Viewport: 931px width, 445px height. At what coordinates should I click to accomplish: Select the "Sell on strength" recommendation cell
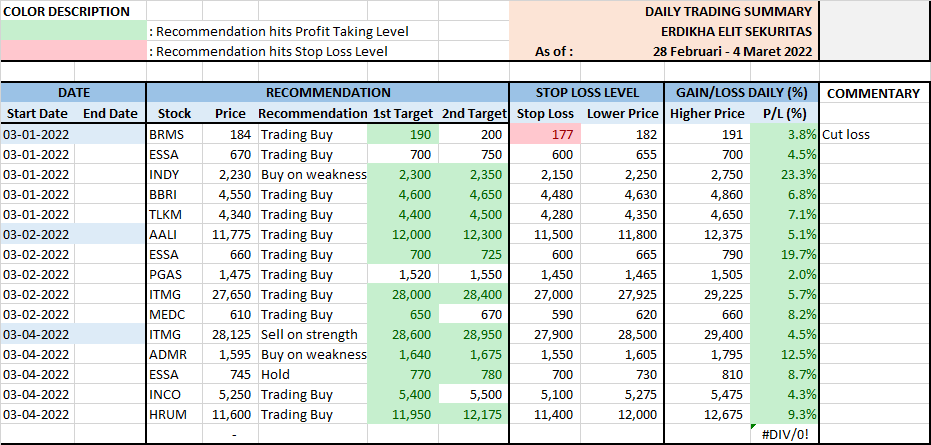click(x=312, y=334)
